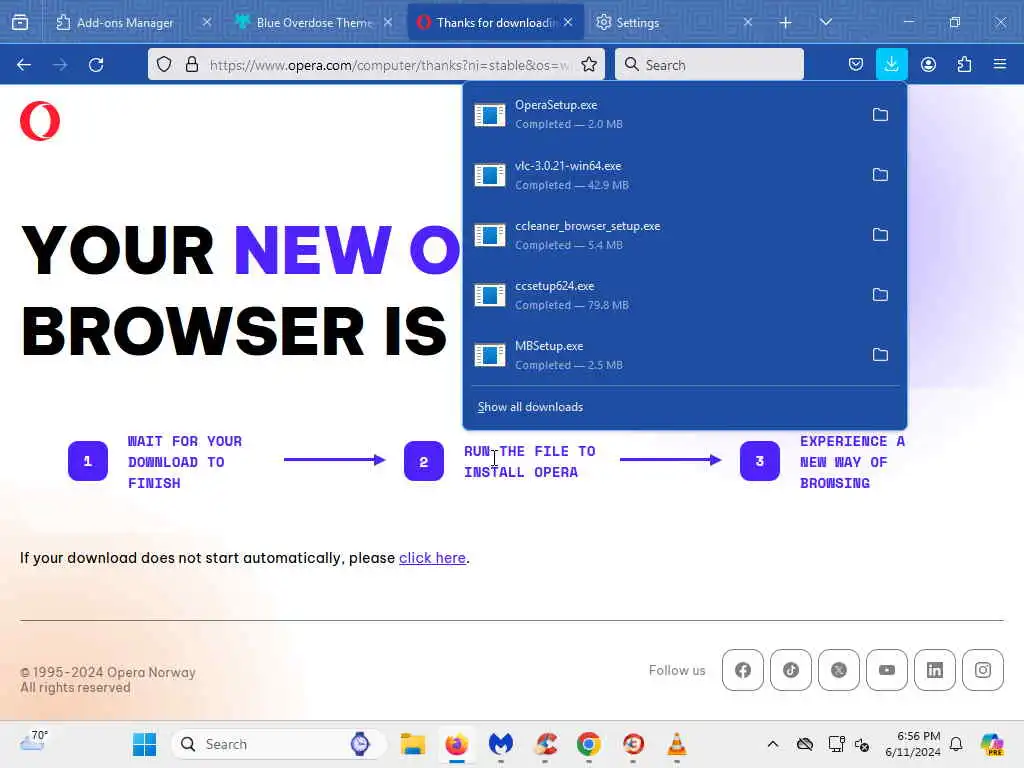
Task: Click the Opera logo on page
Action: coord(40,121)
